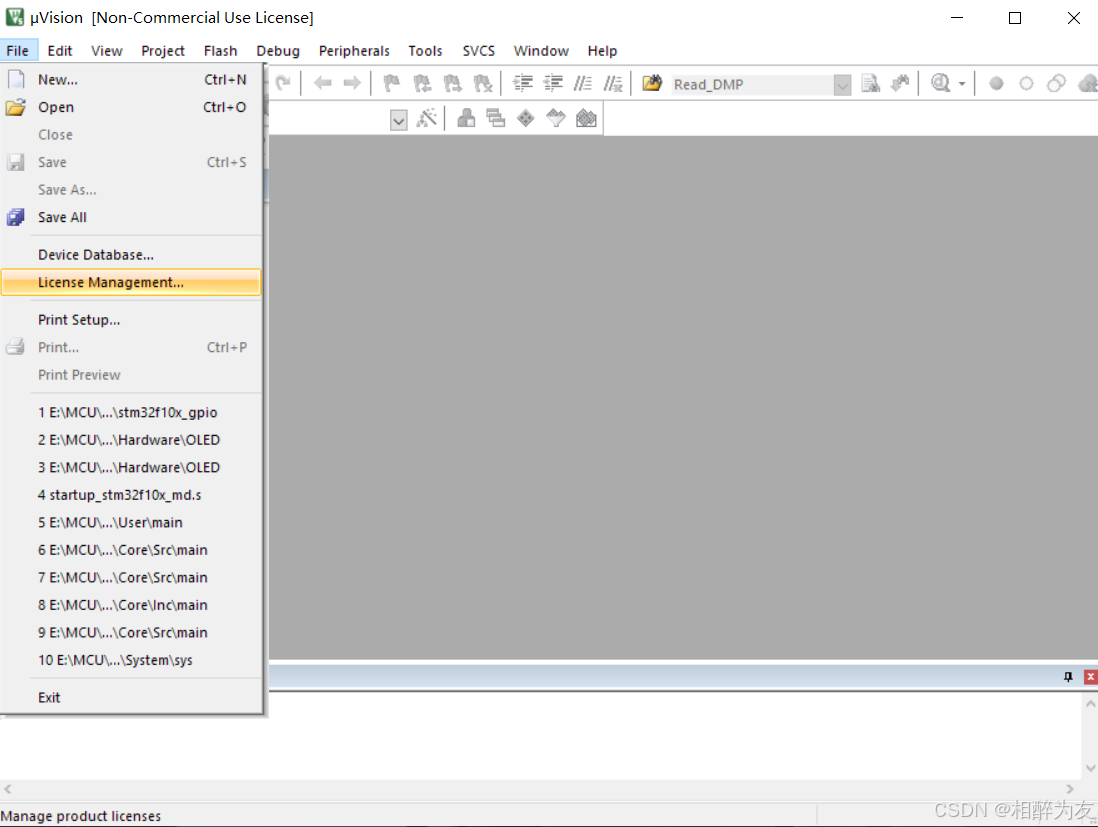Click the Comment selection icon
Screen dimensions: 1098x827
point(583,83)
